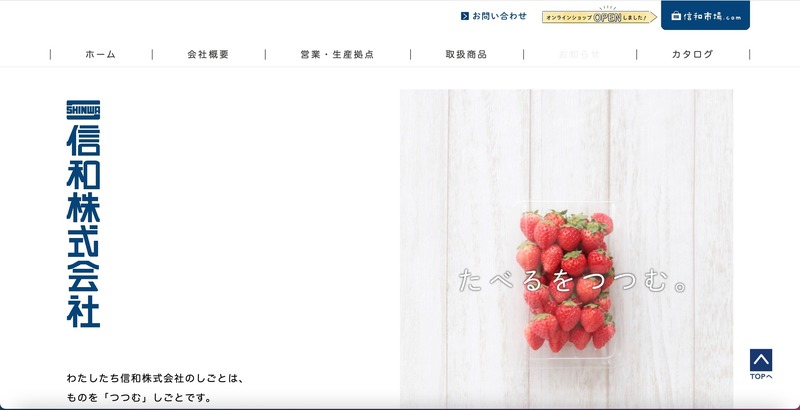800x410 pixels.
Task: Go to the ホーム menu item
Action: point(101,55)
